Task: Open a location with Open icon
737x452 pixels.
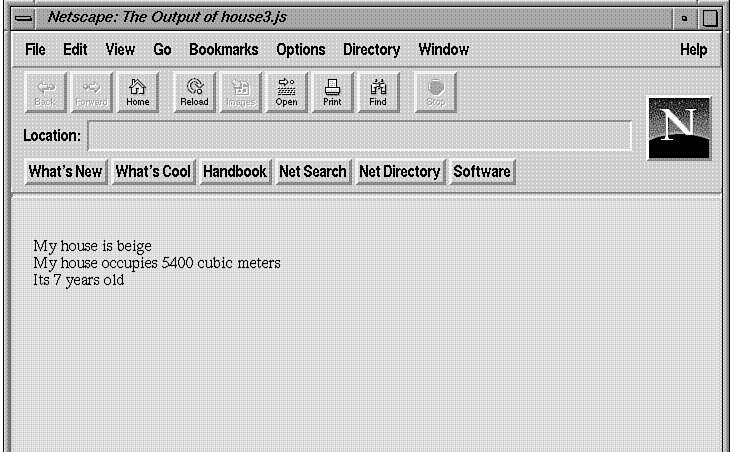Action: [x=286, y=92]
